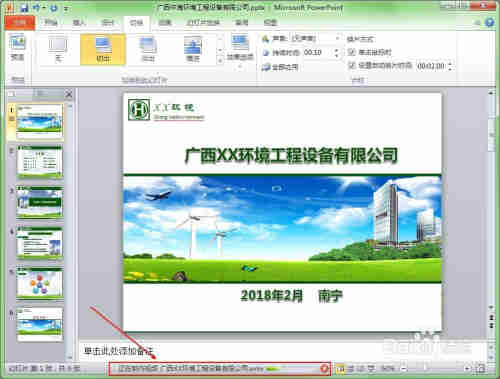The height and width of the screenshot is (379, 500).
Task: Toggle On Mouse Click (单击鼠标时) checkbox
Action: [351, 52]
